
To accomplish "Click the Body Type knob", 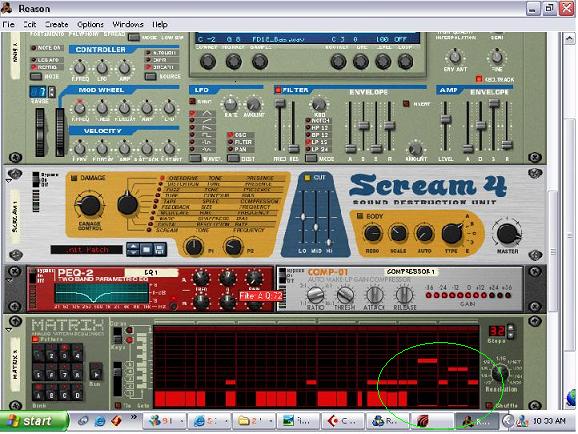I will [x=452, y=233].
